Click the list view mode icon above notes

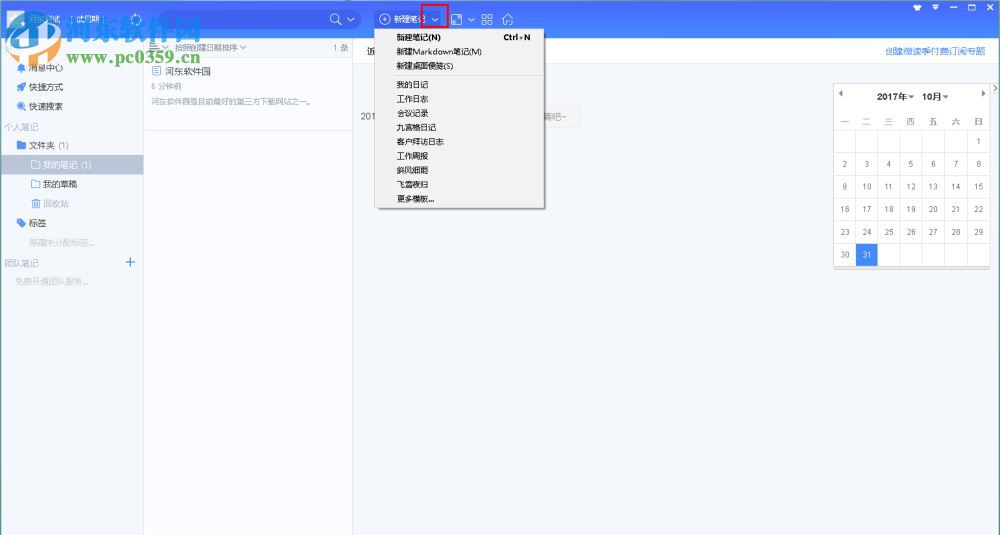(154, 47)
